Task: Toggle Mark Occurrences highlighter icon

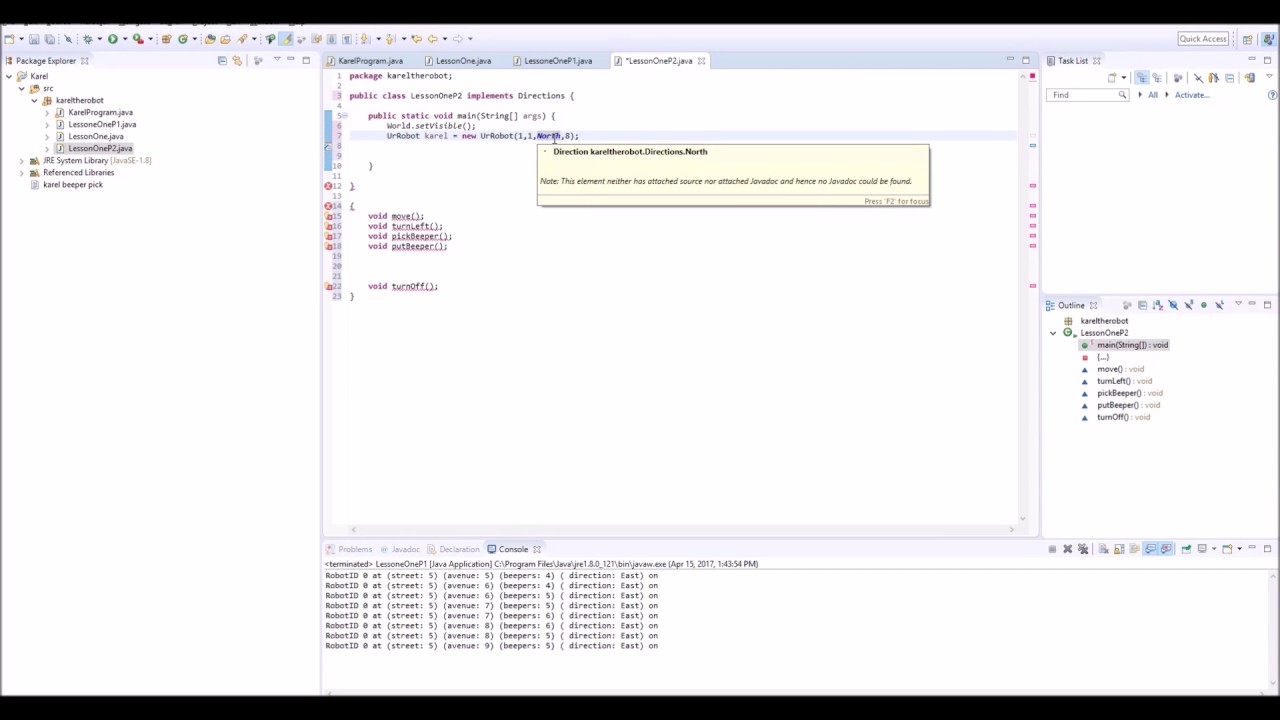Action: click(x=287, y=39)
